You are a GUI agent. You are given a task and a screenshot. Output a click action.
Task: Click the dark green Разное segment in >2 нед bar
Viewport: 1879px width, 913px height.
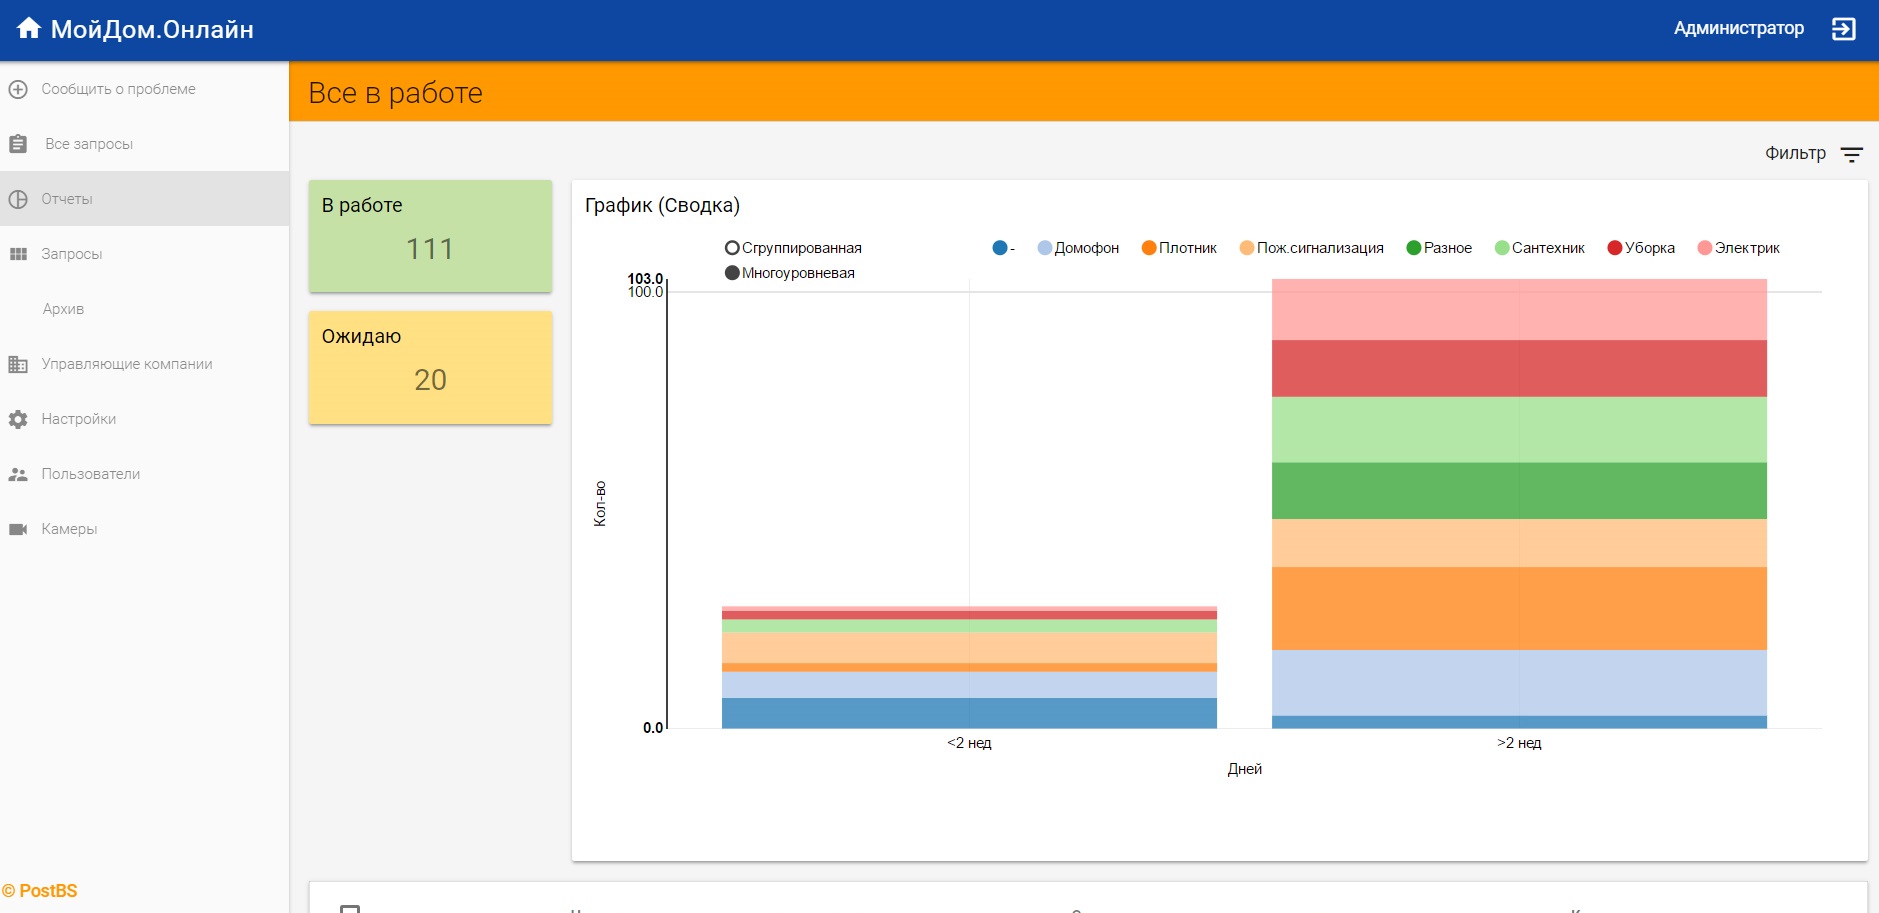(x=1519, y=490)
